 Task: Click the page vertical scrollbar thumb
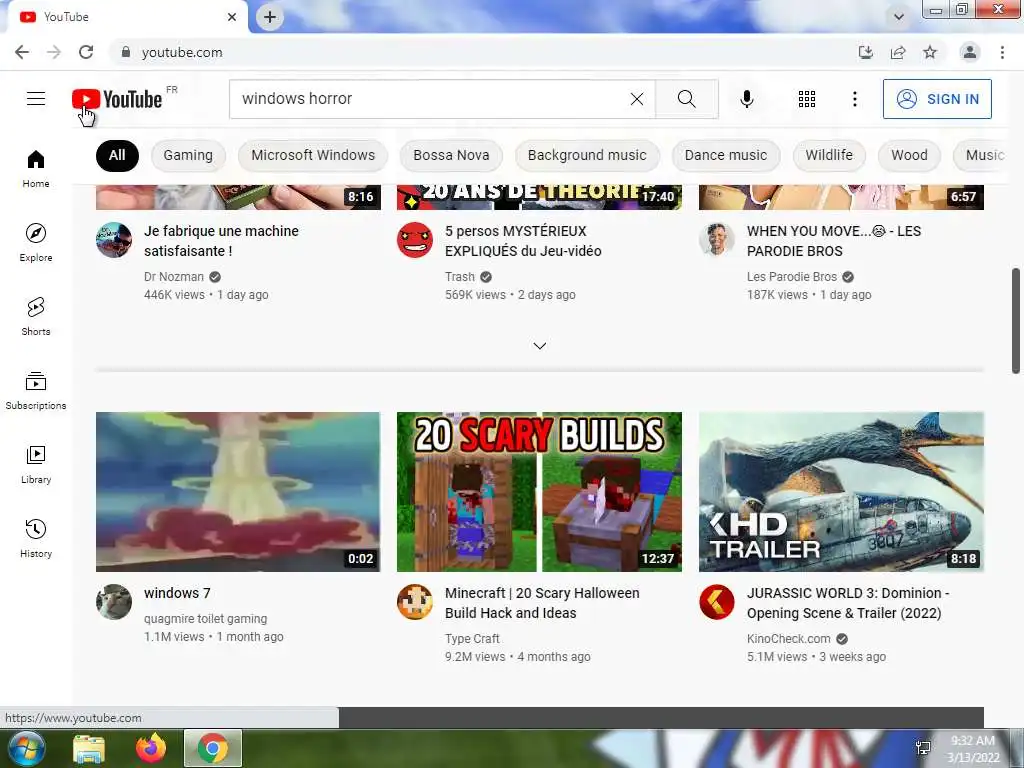(x=1016, y=320)
